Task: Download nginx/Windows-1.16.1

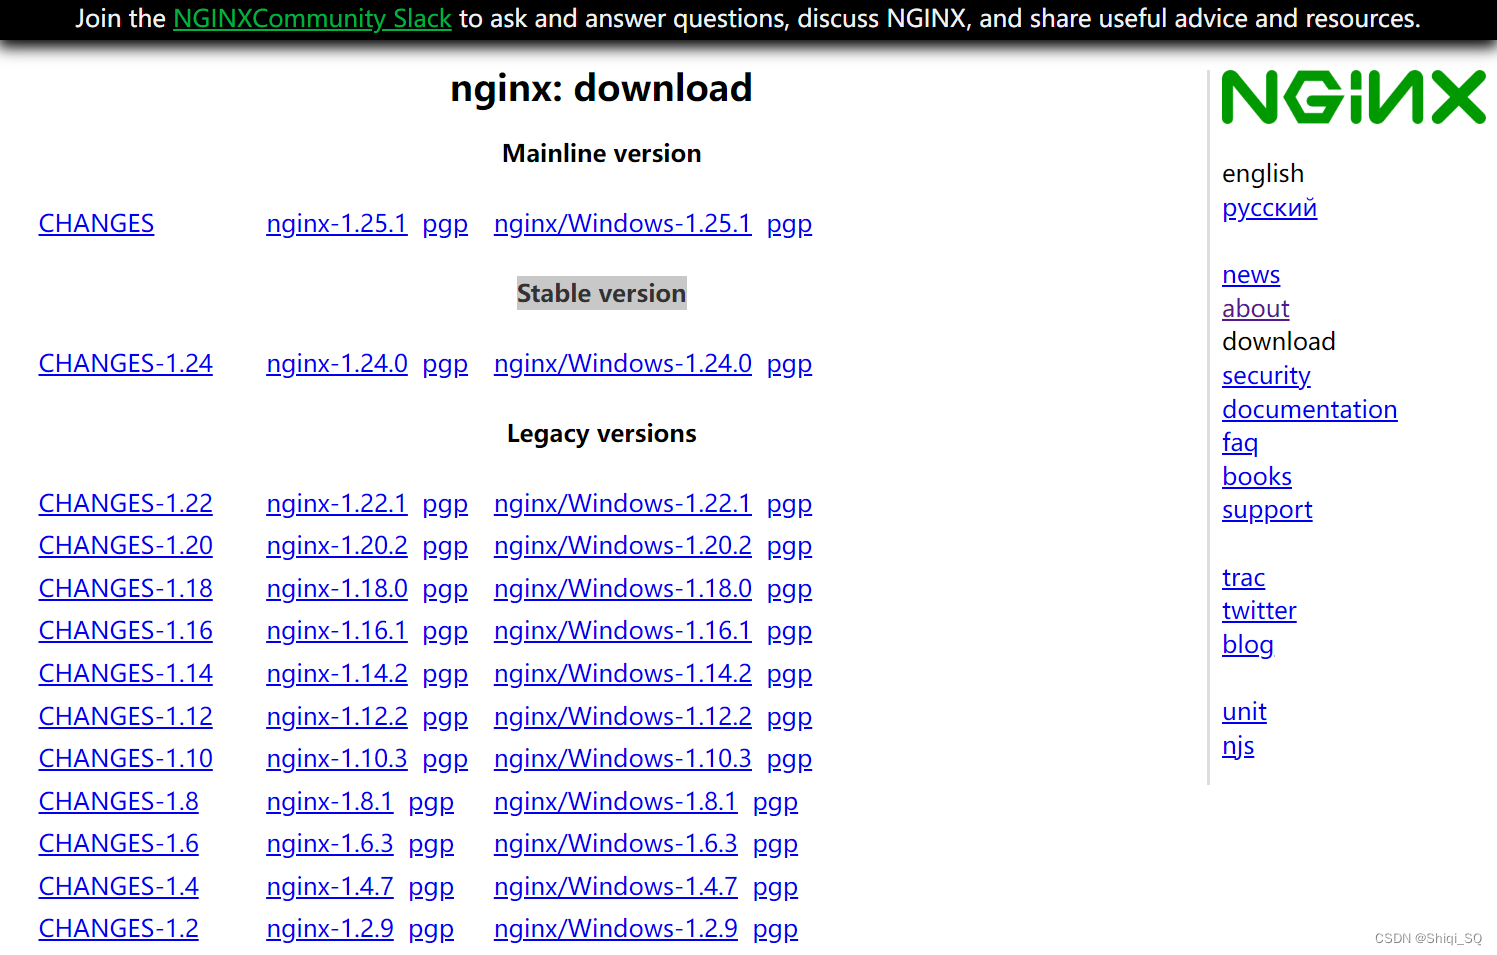Action: point(622,630)
